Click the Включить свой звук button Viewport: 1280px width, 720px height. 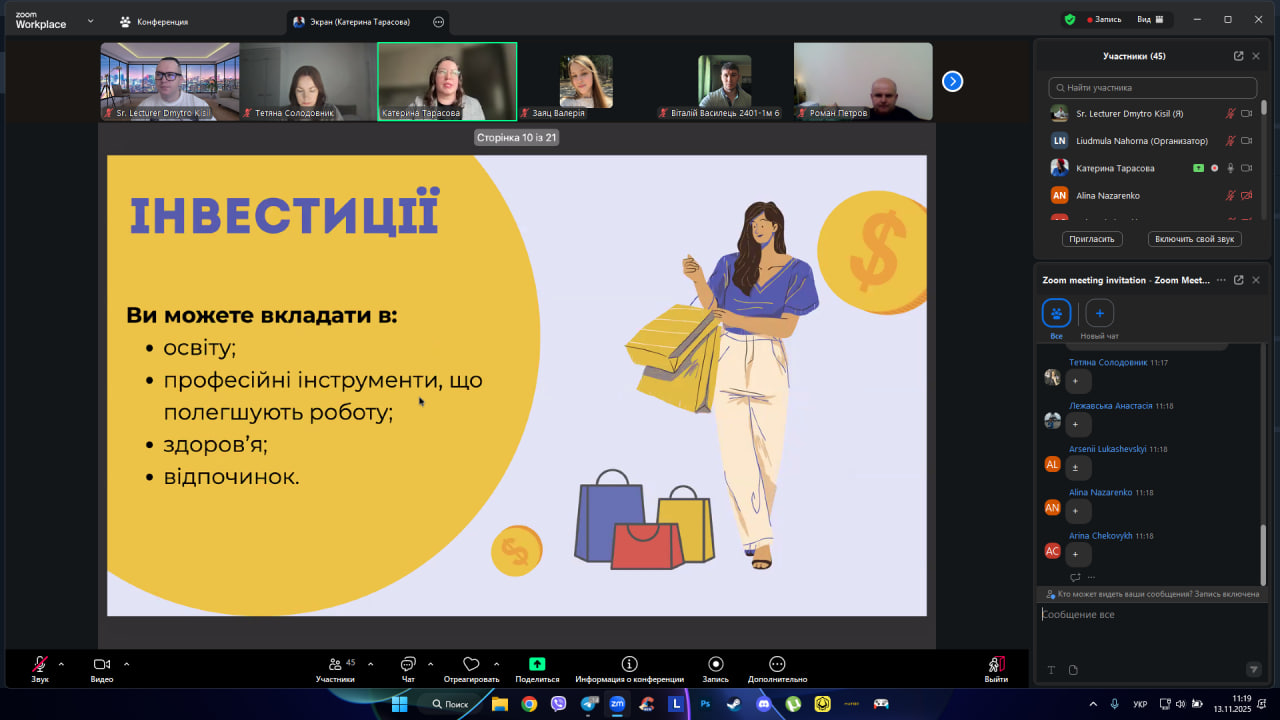[x=1197, y=239]
